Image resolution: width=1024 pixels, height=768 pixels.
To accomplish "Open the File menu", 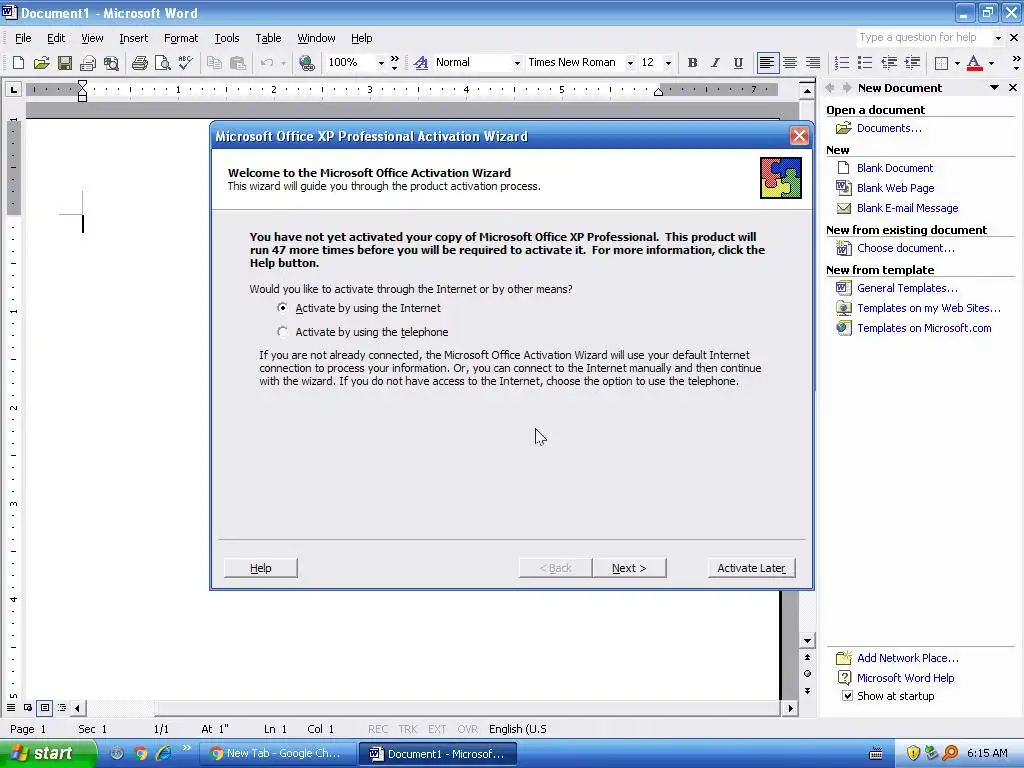I will (x=23, y=38).
